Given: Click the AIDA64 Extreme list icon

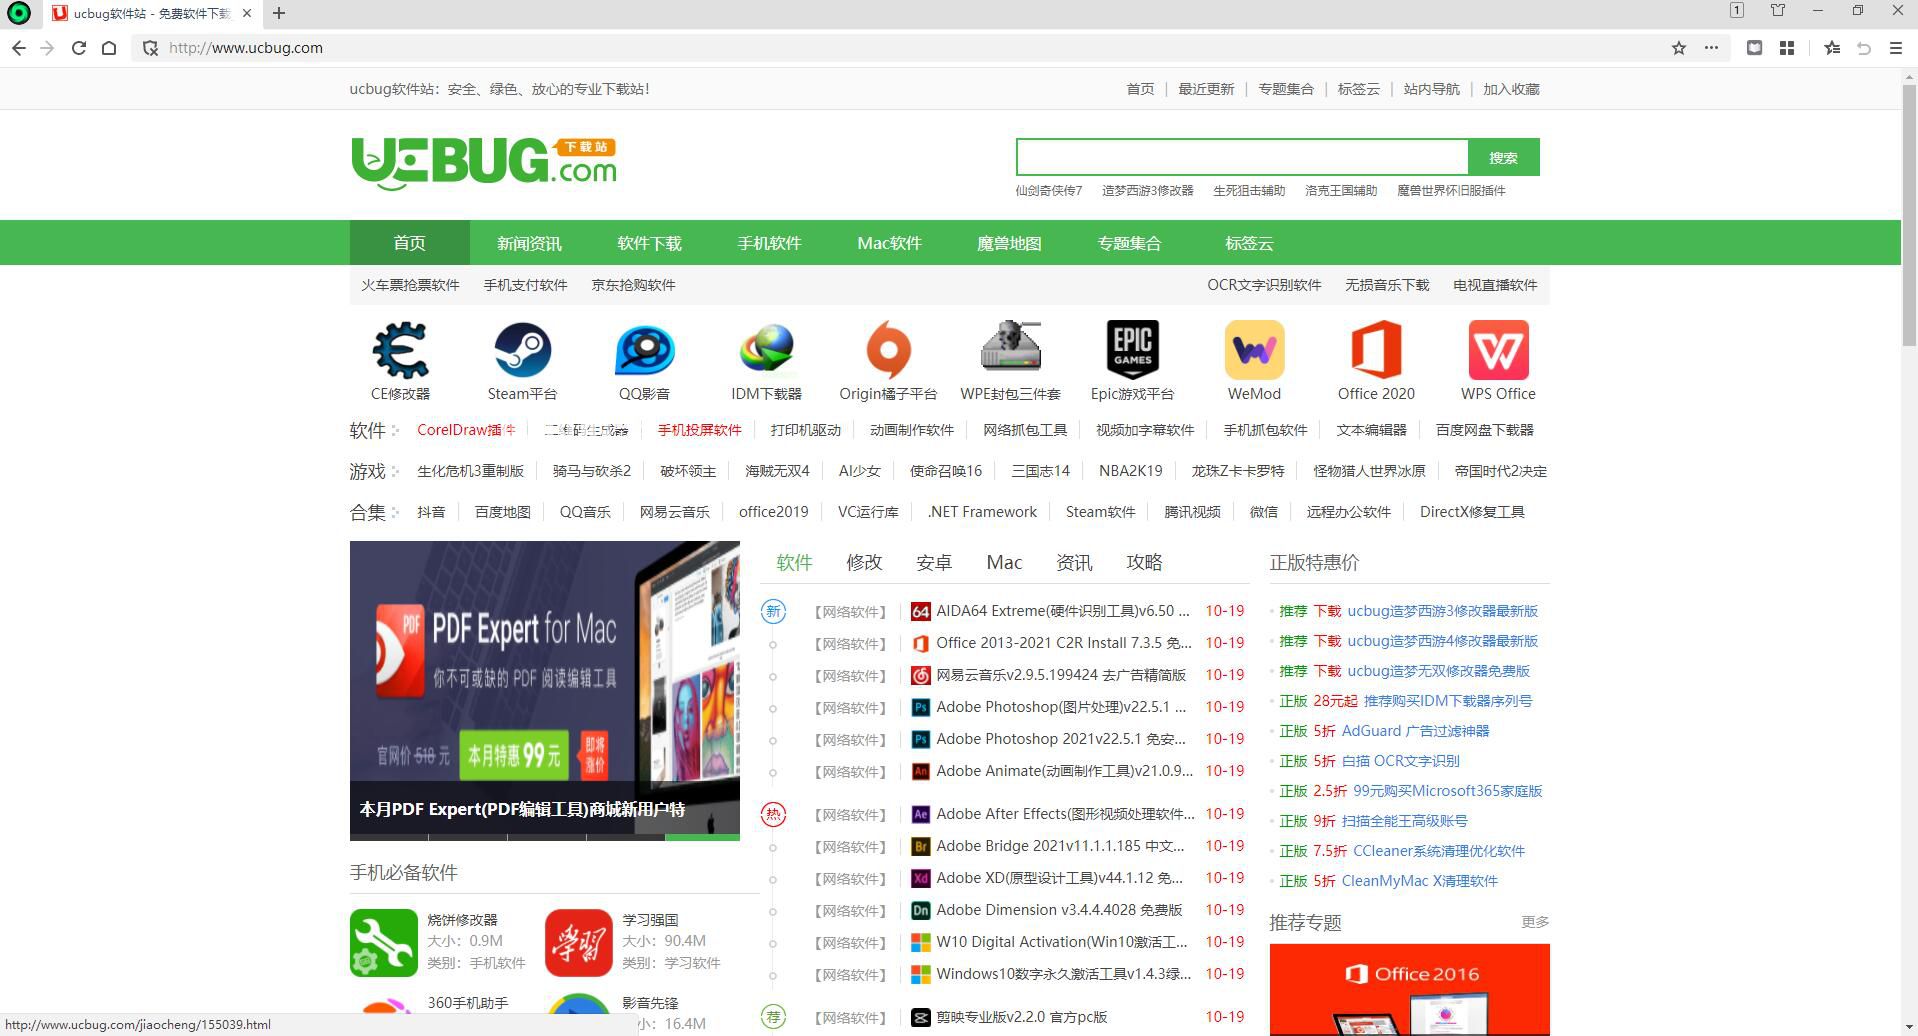Looking at the screenshot, I should (x=921, y=611).
